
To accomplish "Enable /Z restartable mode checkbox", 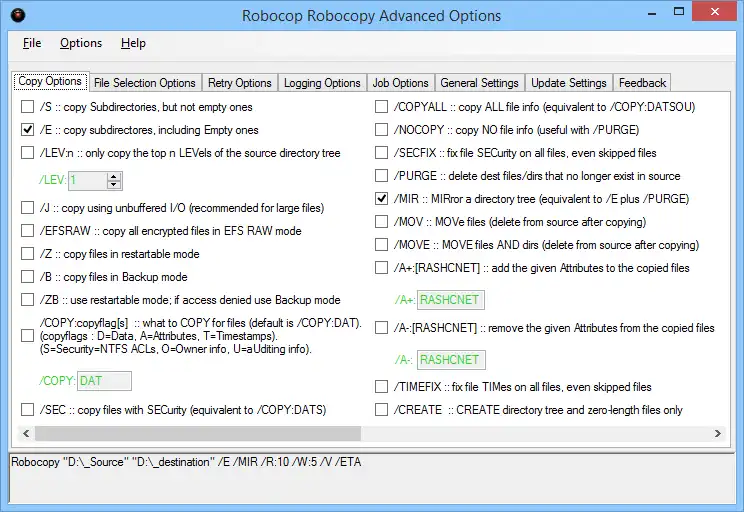I will tap(28, 254).
